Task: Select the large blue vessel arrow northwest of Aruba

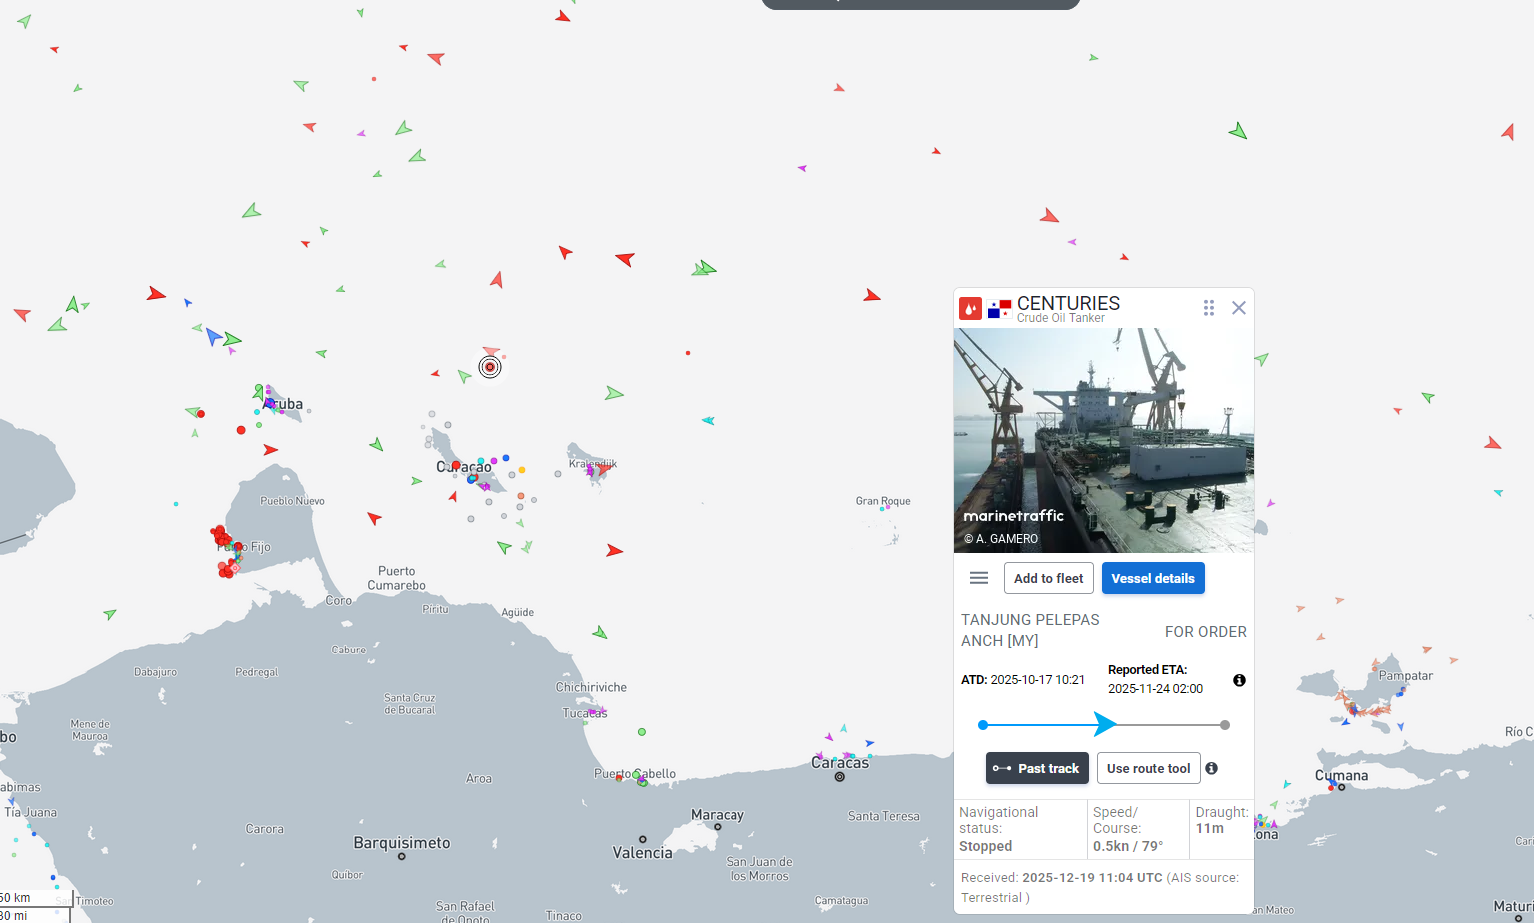Action: coord(213,336)
